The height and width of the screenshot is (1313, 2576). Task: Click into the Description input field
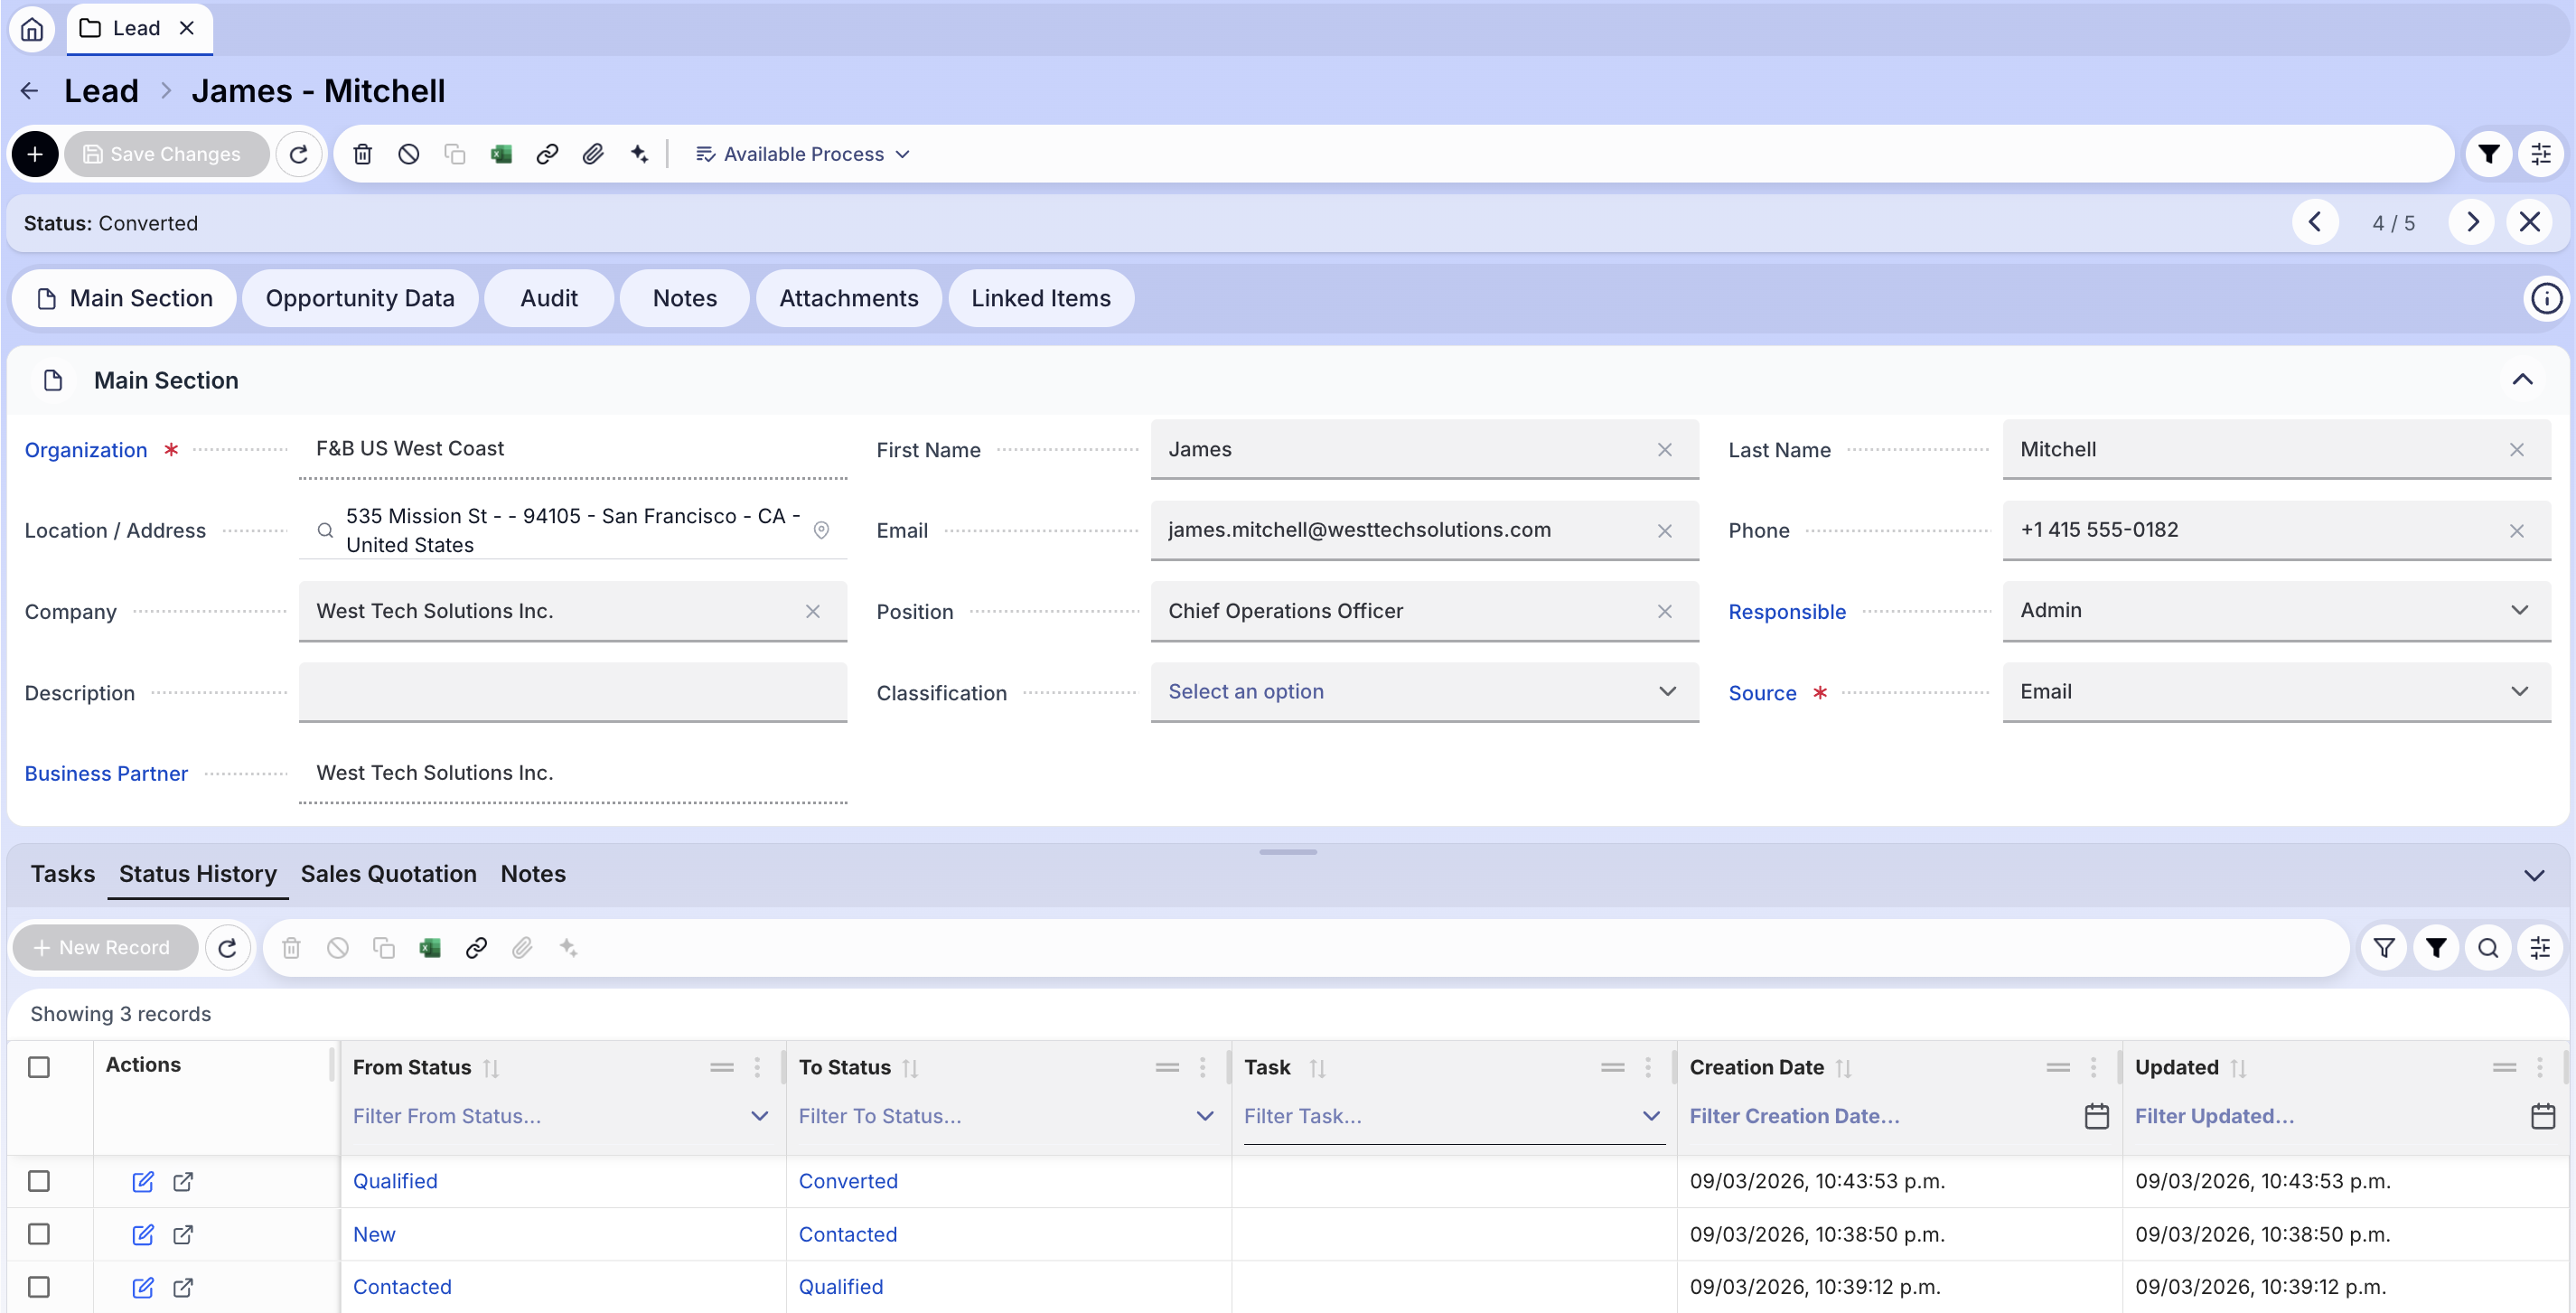point(572,692)
